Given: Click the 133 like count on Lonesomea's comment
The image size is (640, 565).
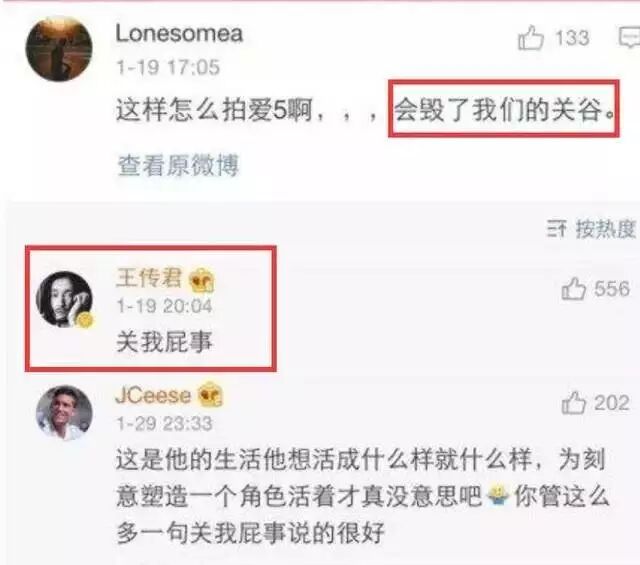Looking at the screenshot, I should 572,38.
